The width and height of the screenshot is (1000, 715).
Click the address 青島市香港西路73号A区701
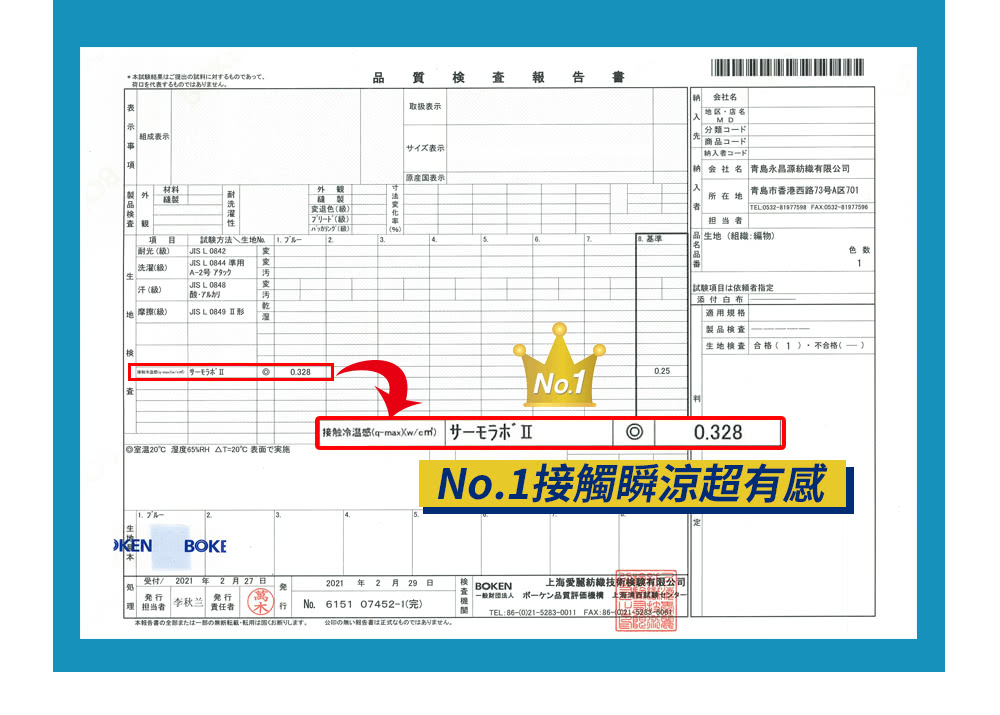tap(804, 190)
